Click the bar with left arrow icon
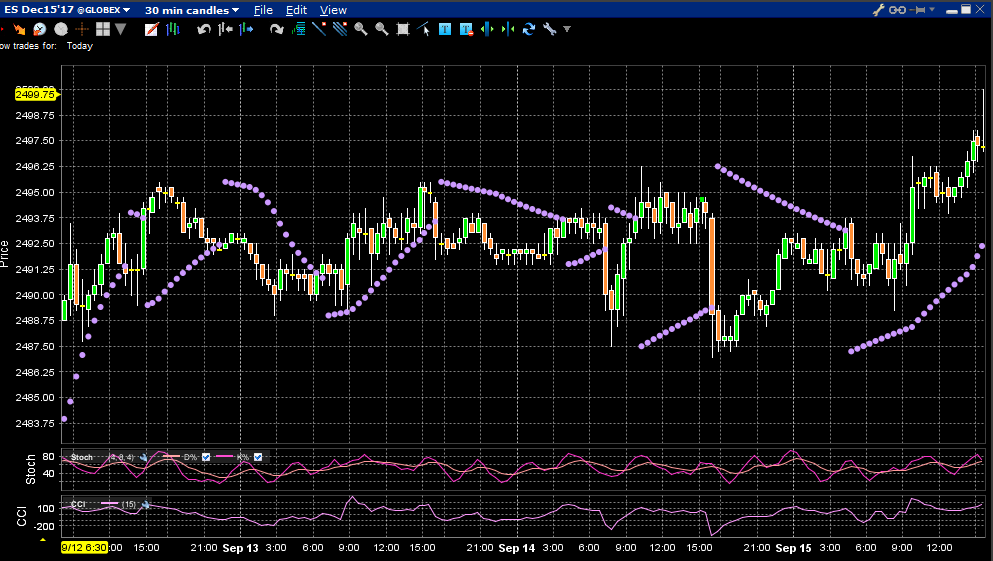This screenshot has width=993, height=561. pos(225,29)
